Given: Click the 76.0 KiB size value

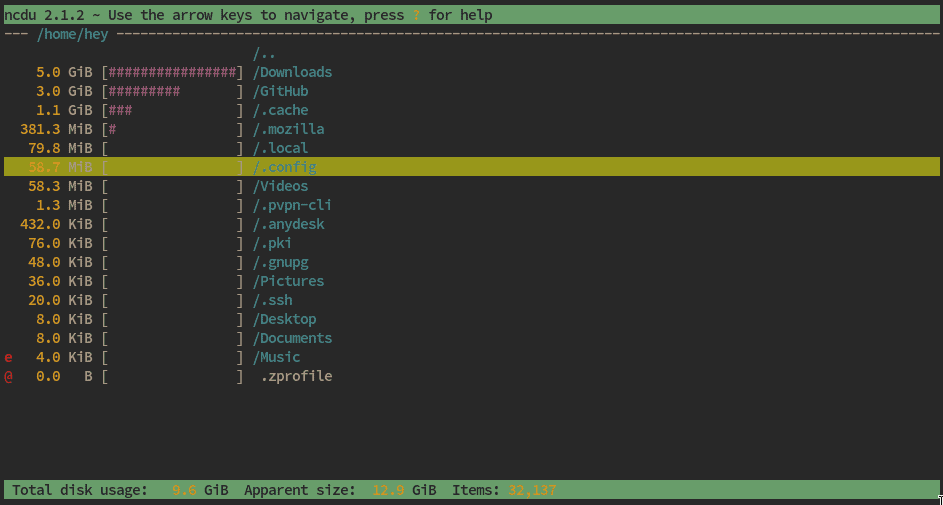Looking at the screenshot, I should [x=61, y=243].
